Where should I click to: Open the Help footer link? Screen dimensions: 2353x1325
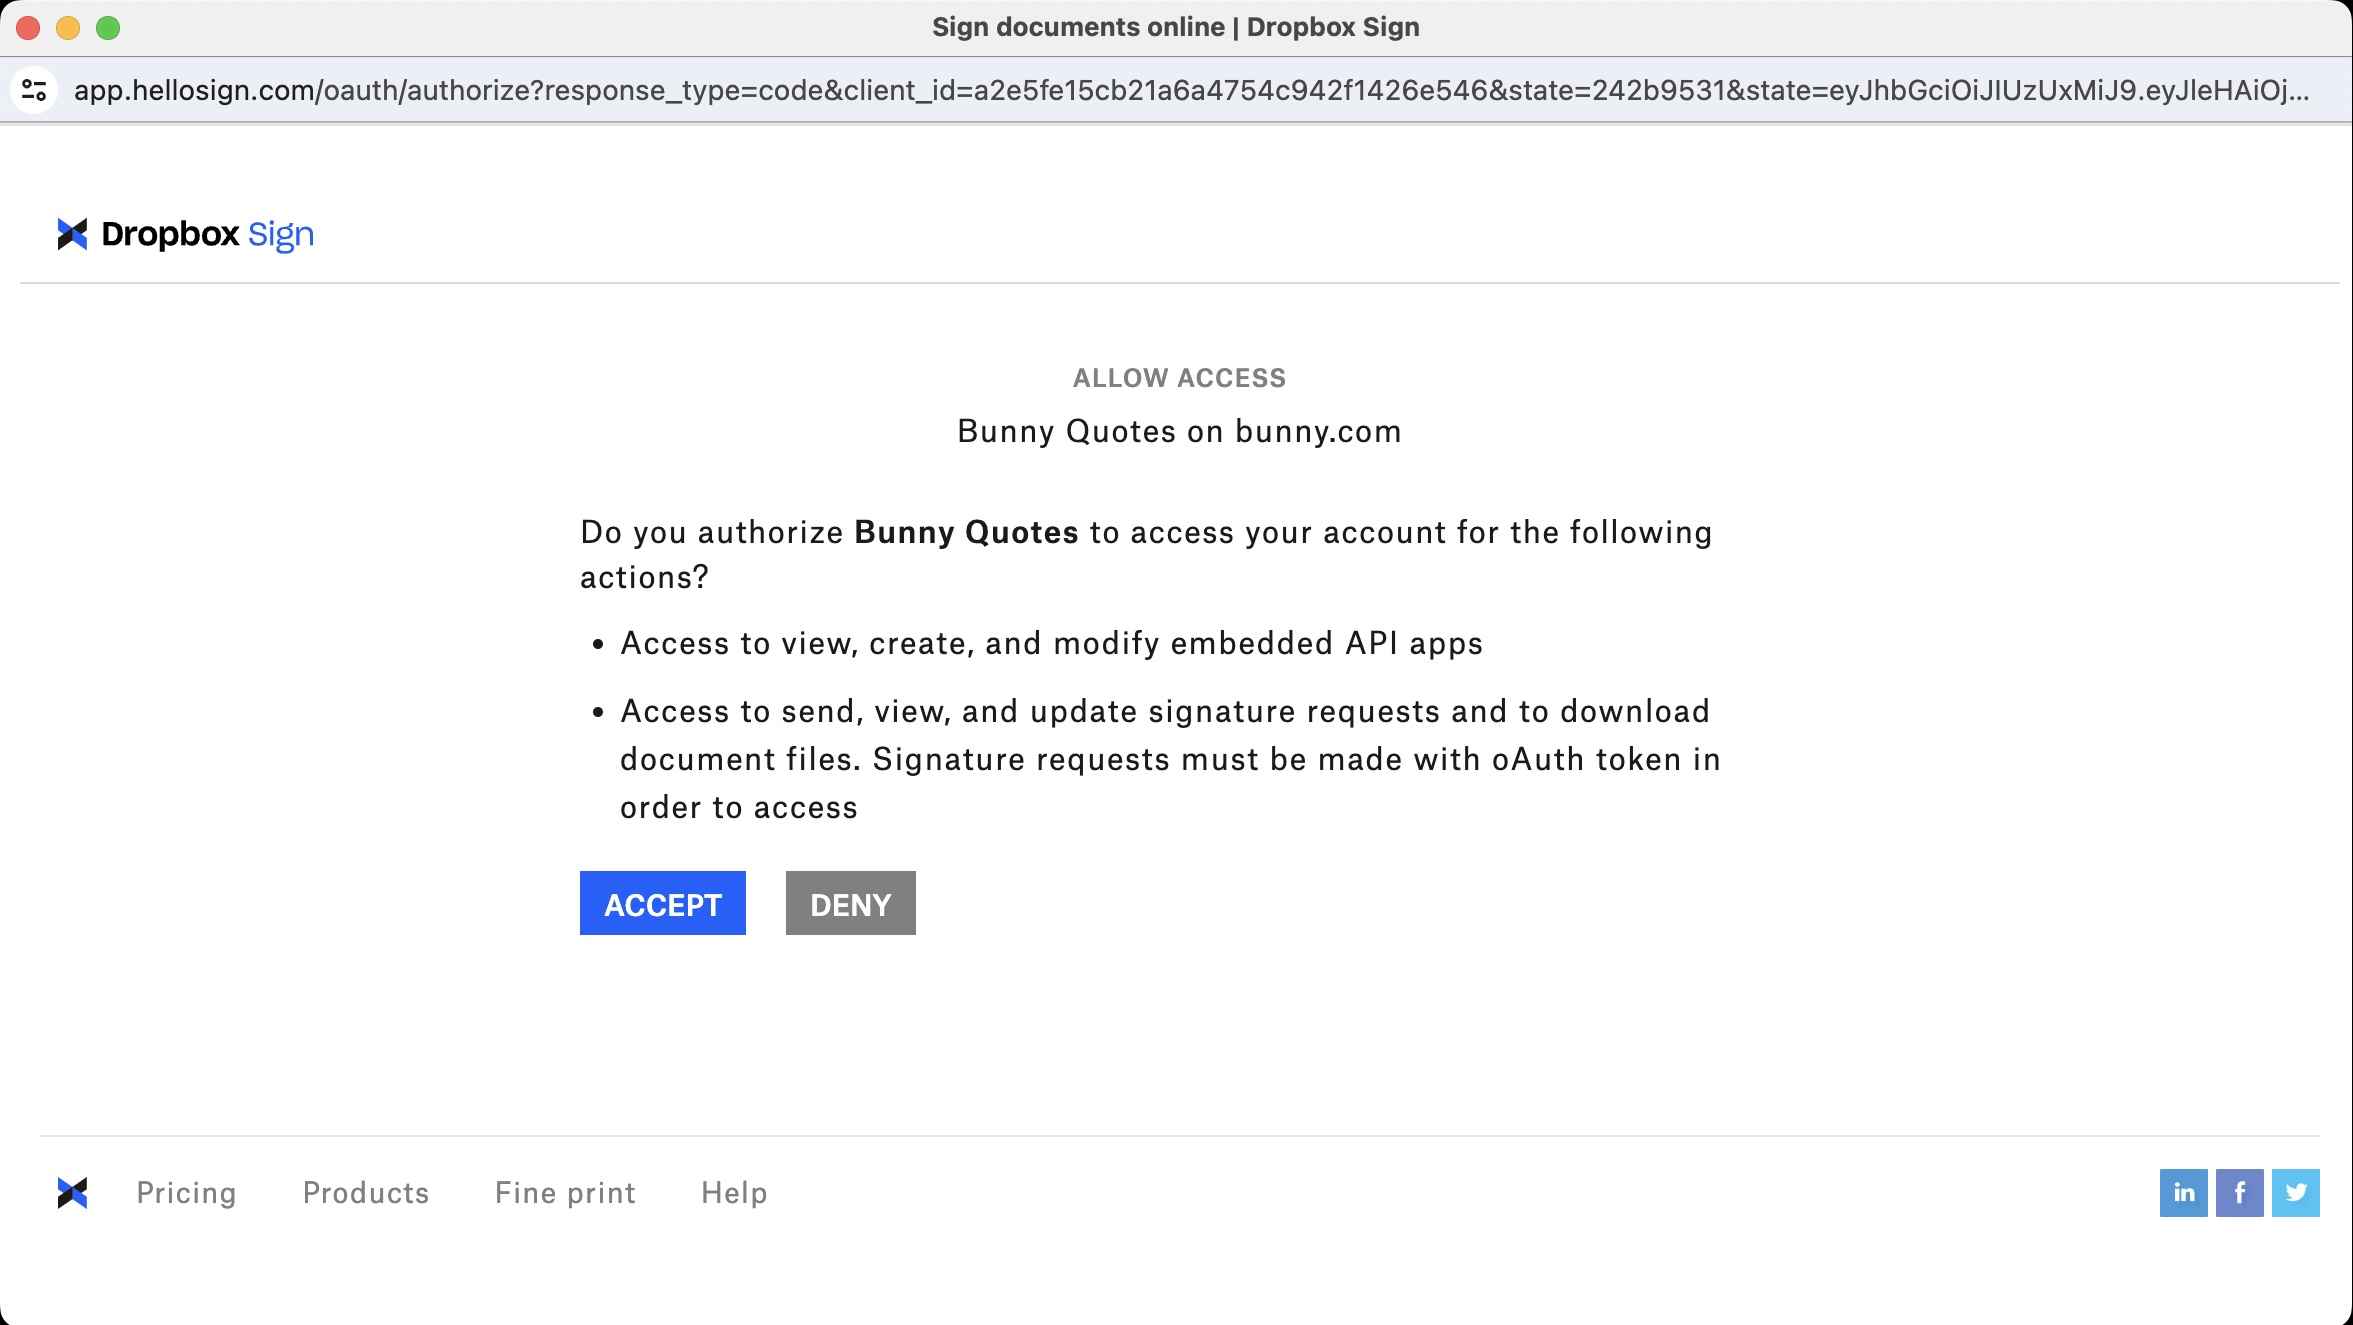[x=735, y=1193]
